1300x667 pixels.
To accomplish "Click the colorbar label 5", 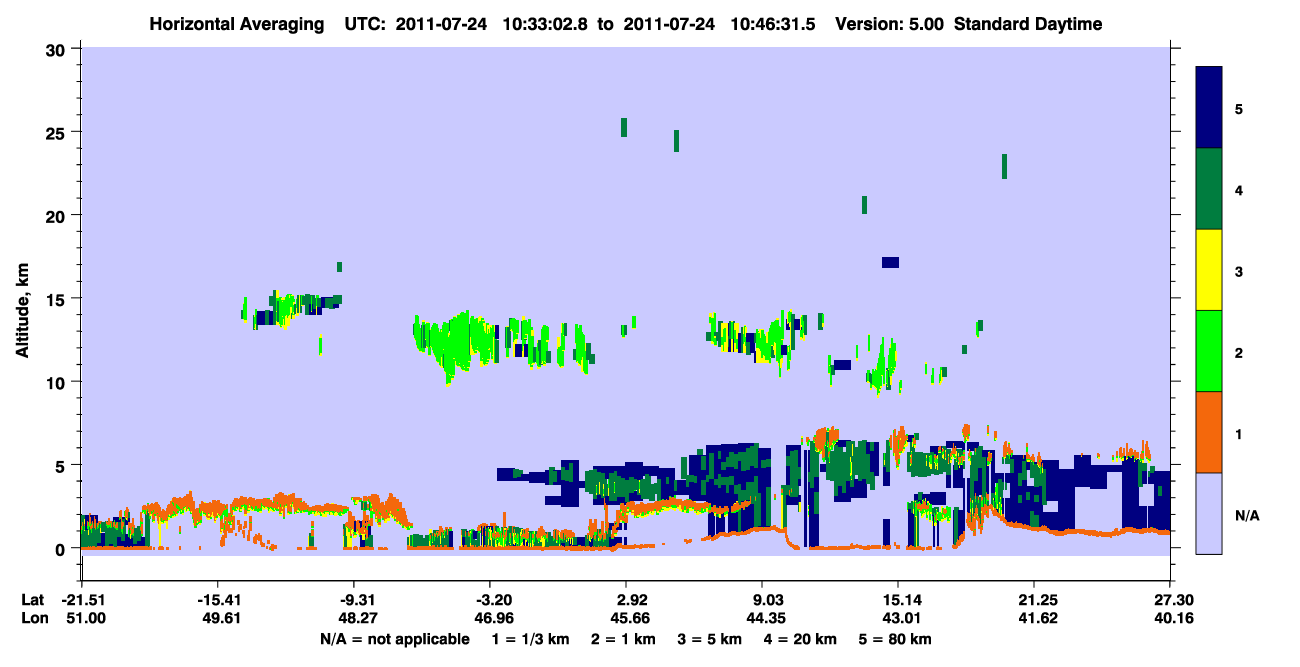I will [1240, 108].
